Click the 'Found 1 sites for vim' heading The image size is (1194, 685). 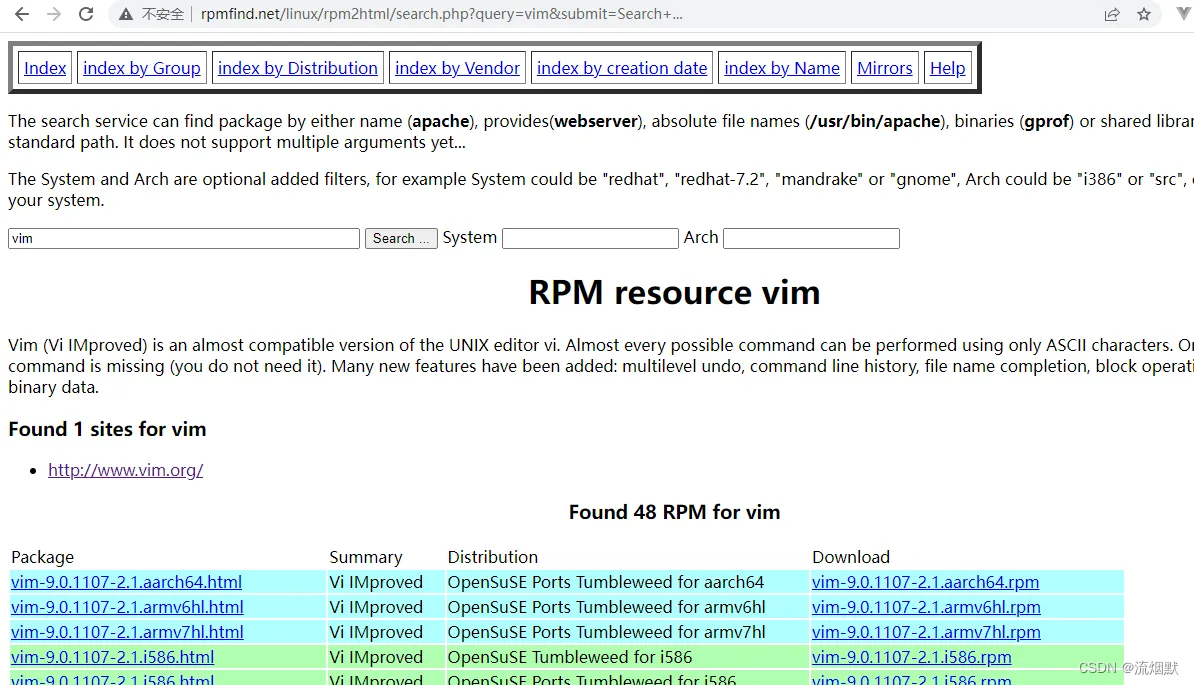107,429
